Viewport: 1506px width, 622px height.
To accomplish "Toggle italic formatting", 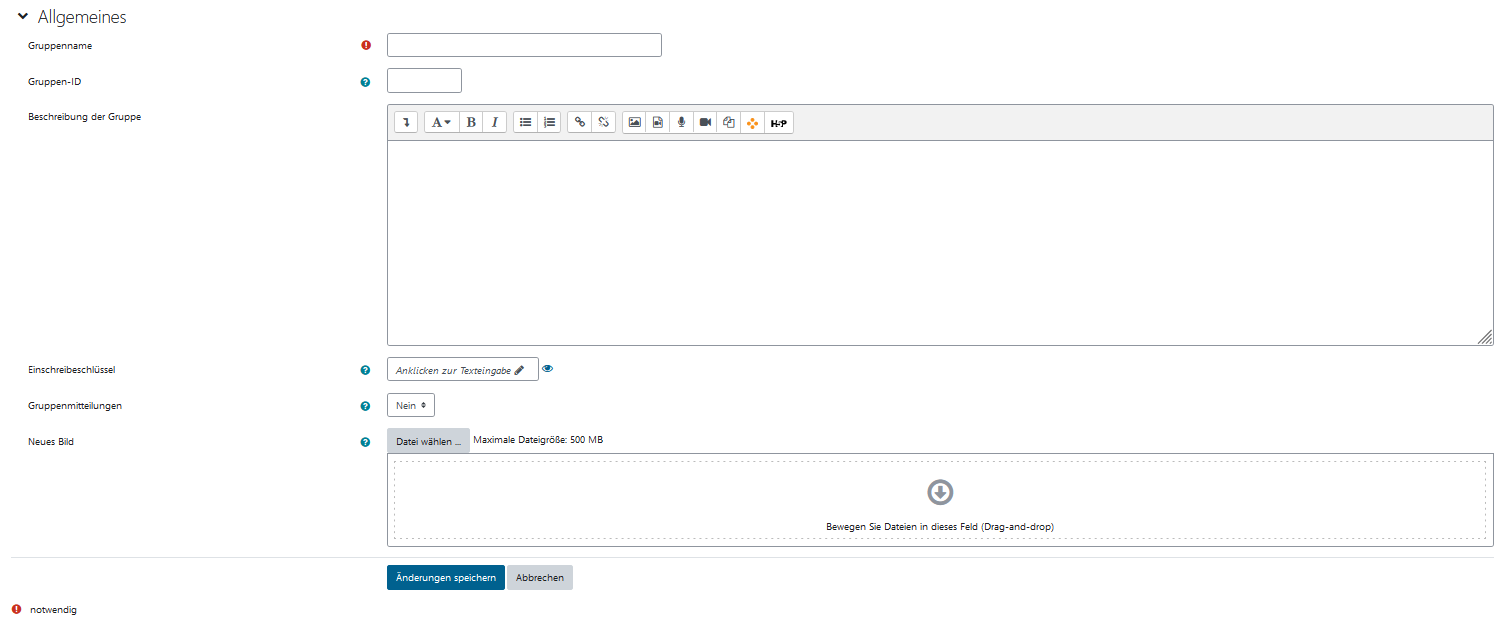I will click(x=494, y=122).
